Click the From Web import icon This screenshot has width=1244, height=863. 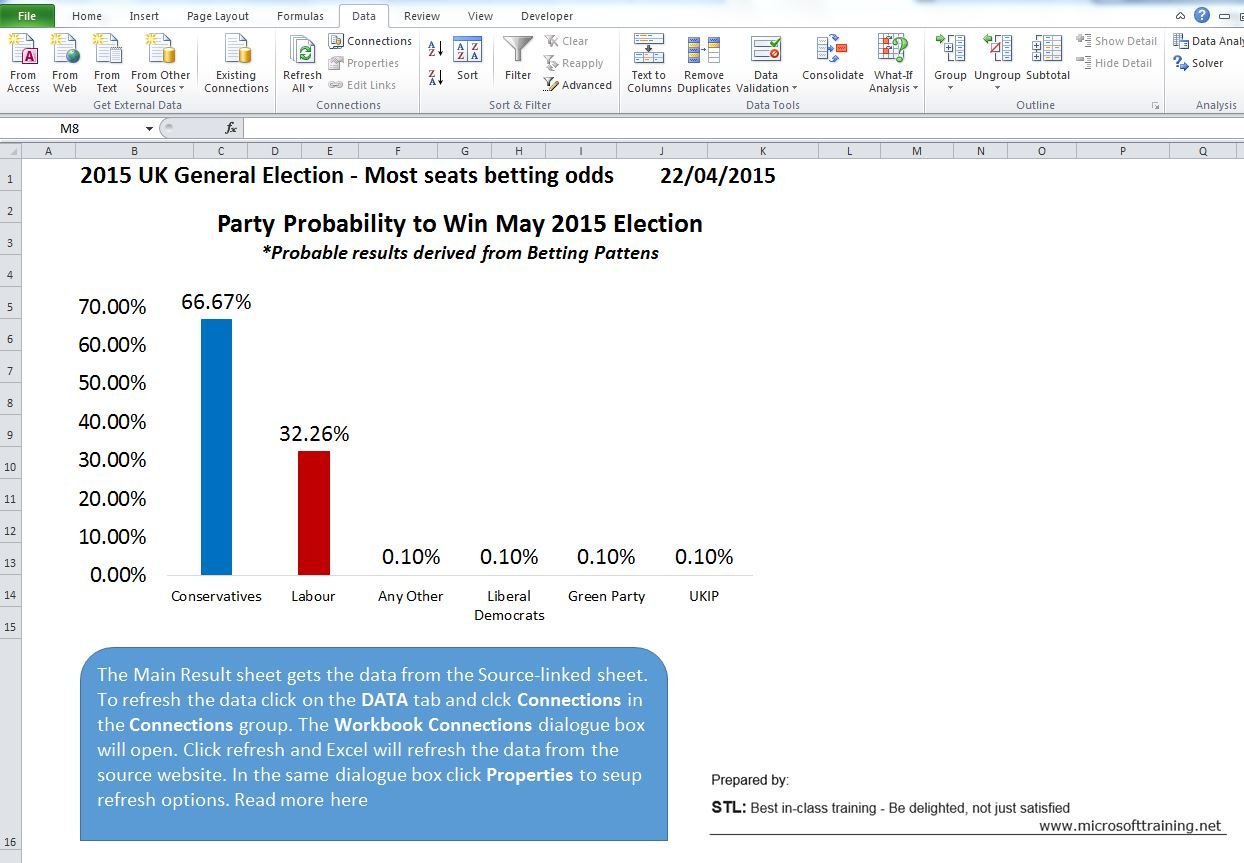[x=65, y=50]
